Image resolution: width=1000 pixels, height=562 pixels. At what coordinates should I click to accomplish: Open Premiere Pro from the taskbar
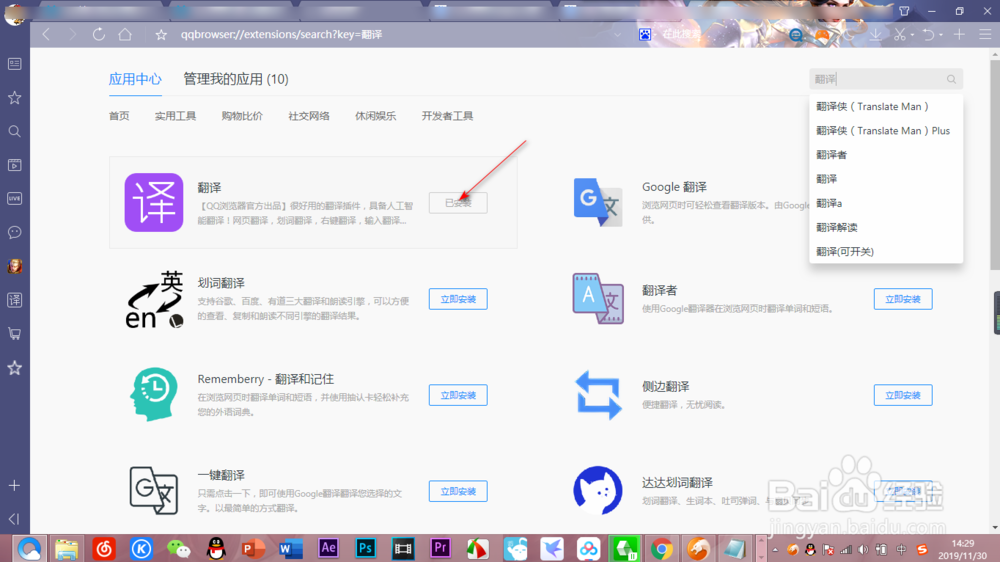[440, 548]
